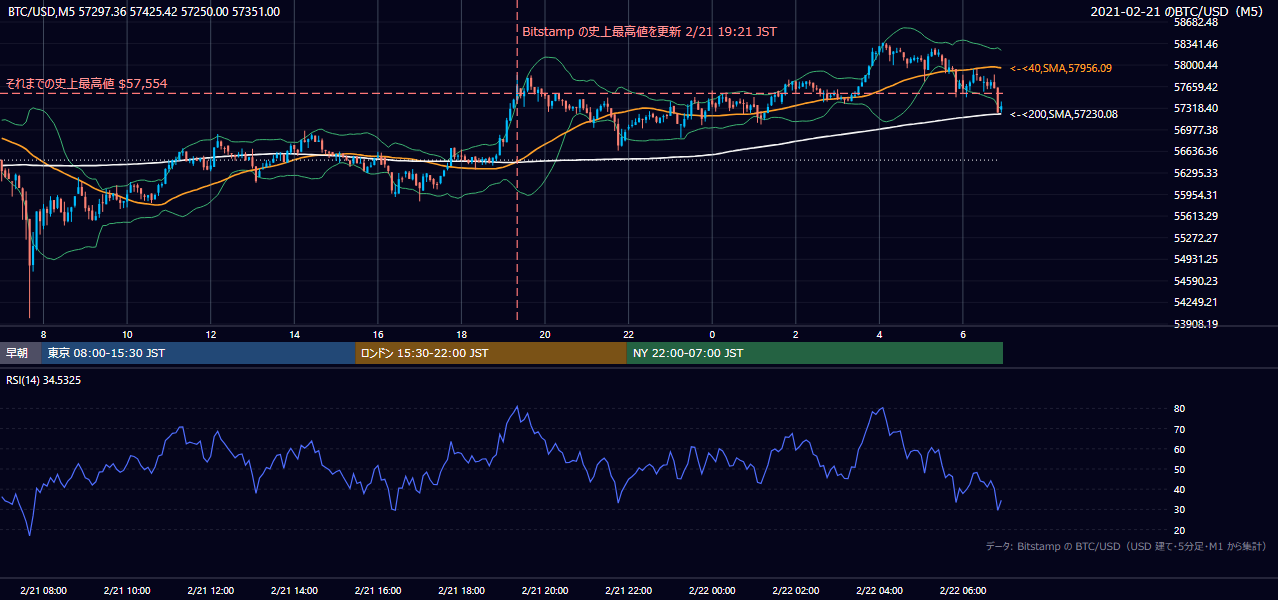The height and width of the screenshot is (600, 1278).
Task: Click the '<-<200,SMA,57230.08' moving average label
Action: point(1064,114)
